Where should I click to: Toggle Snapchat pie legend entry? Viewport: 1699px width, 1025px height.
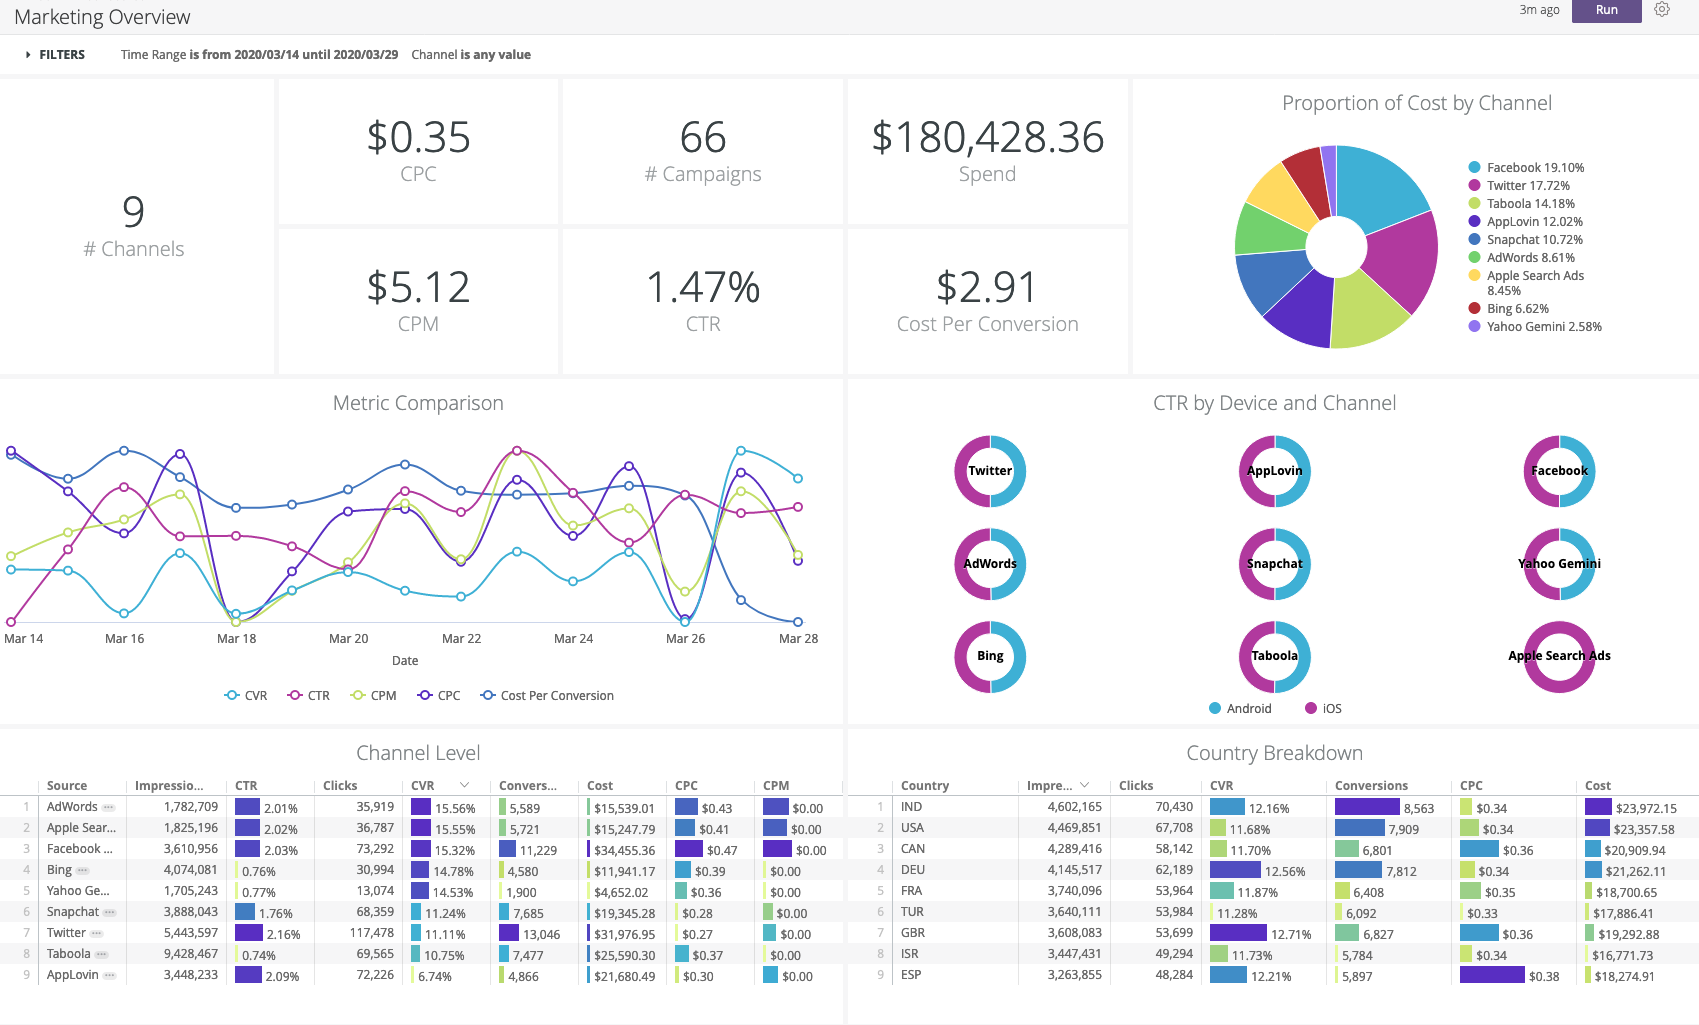tap(1525, 240)
